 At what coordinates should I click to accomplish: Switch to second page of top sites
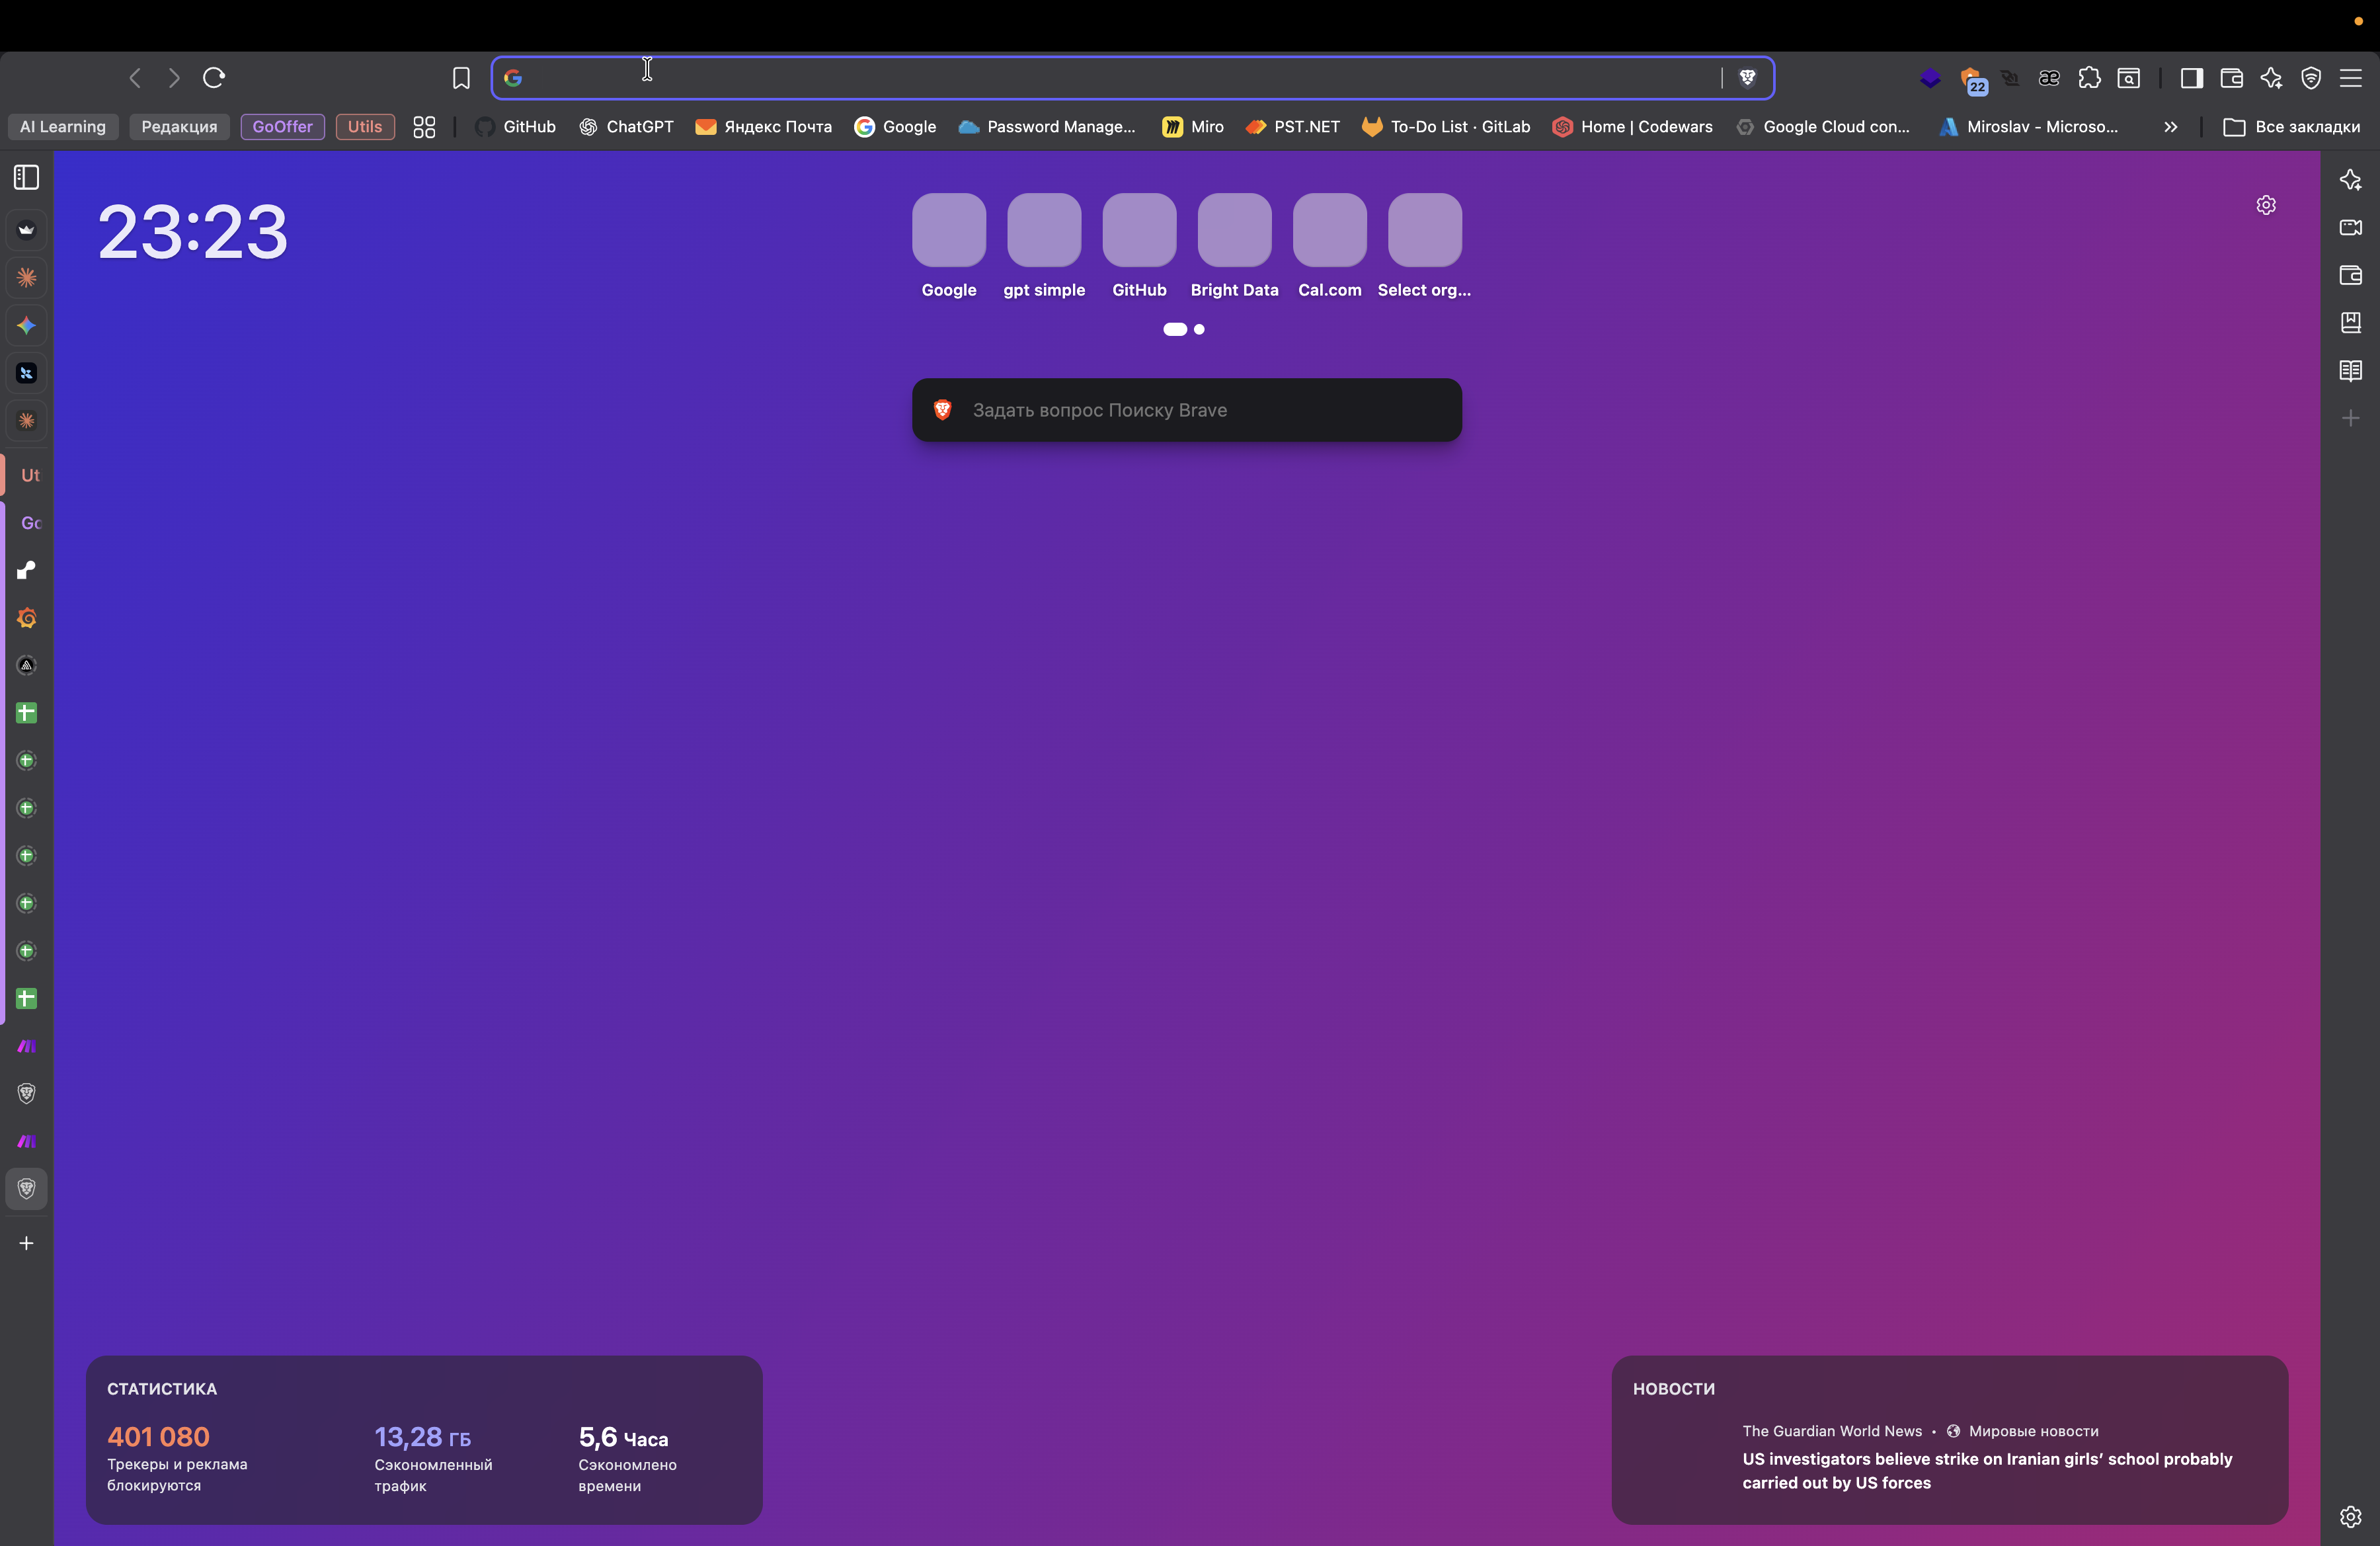coord(1199,329)
